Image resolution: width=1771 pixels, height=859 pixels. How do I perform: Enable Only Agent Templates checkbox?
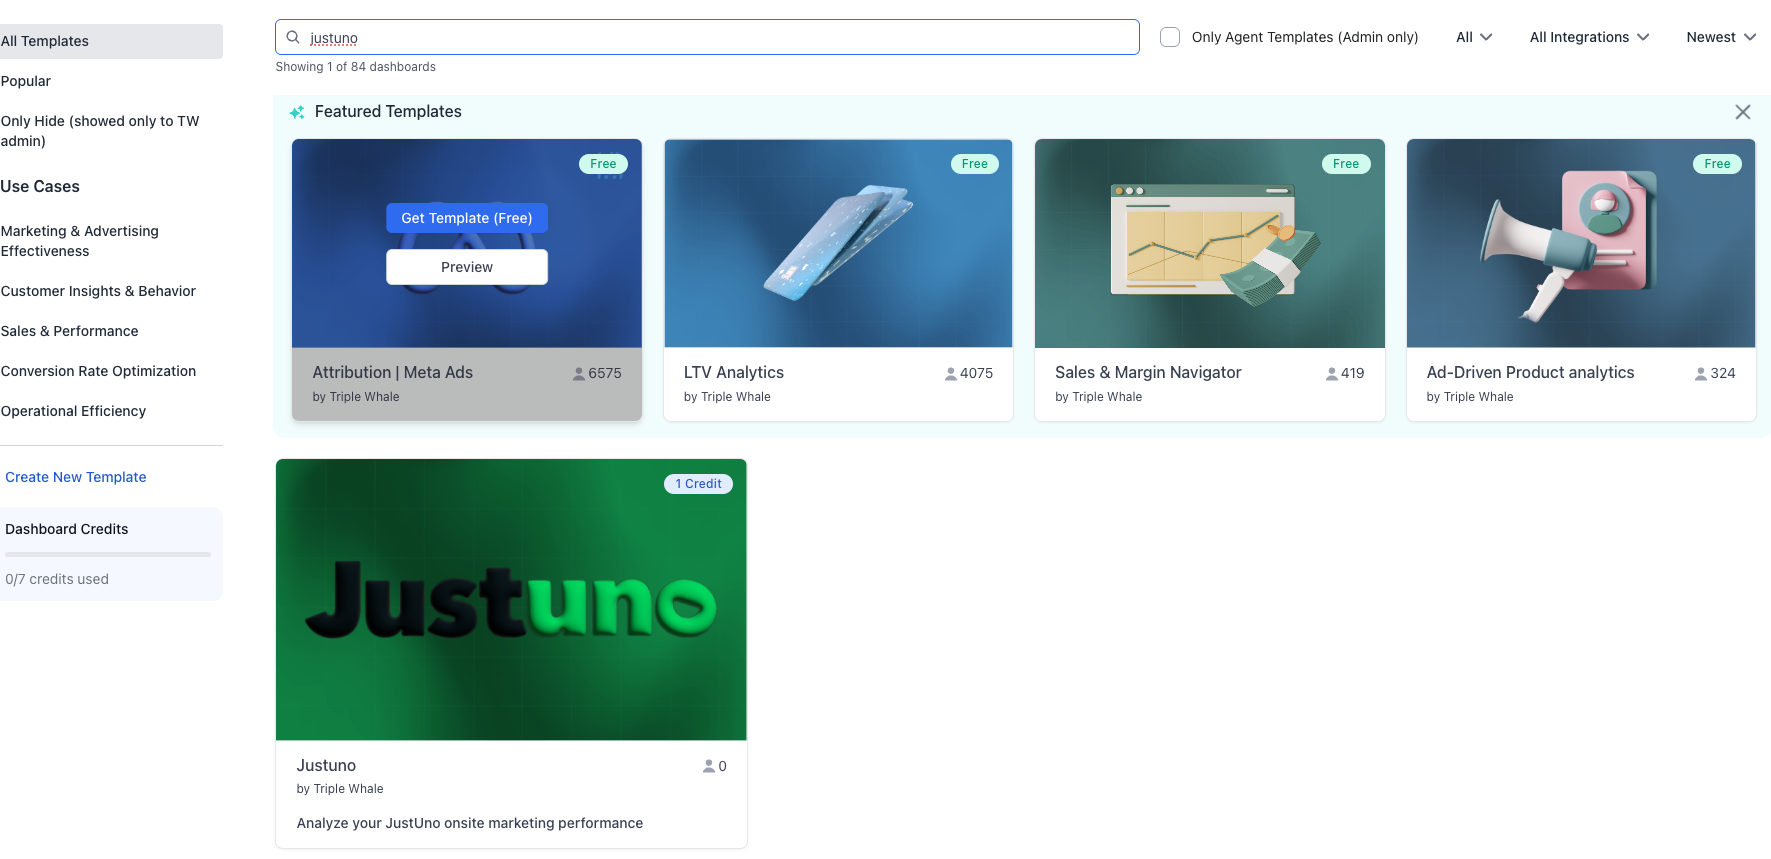coord(1169,37)
